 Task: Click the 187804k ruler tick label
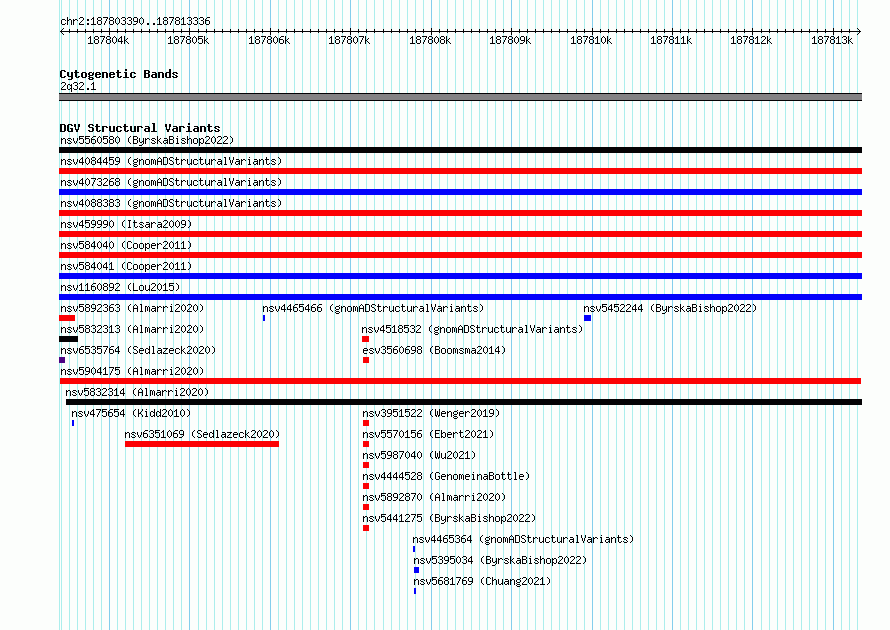[x=108, y=40]
